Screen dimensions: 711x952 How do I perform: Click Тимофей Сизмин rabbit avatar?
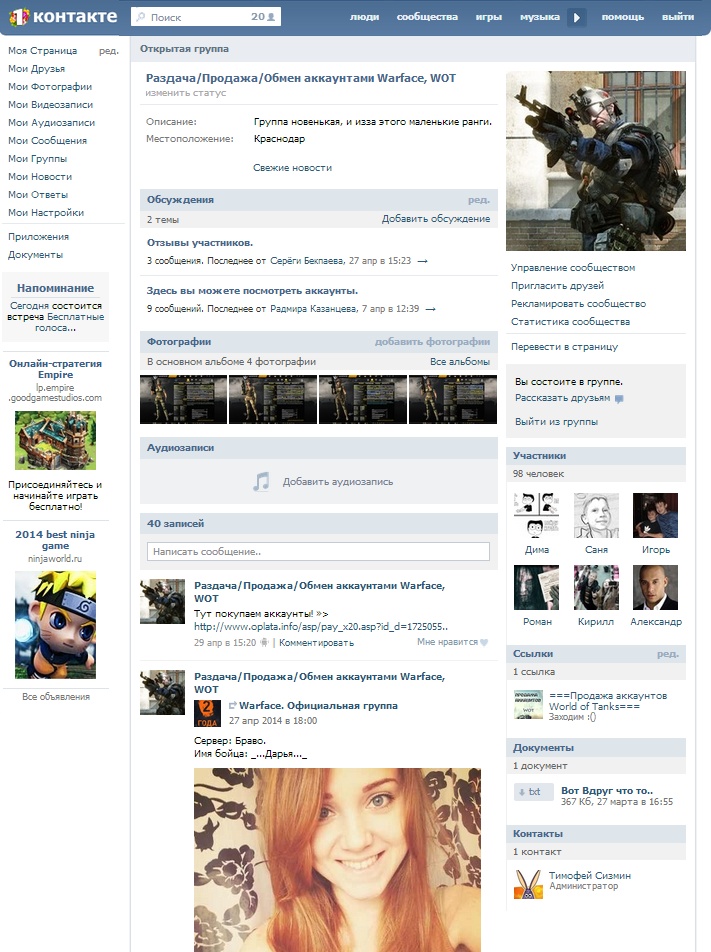click(528, 885)
